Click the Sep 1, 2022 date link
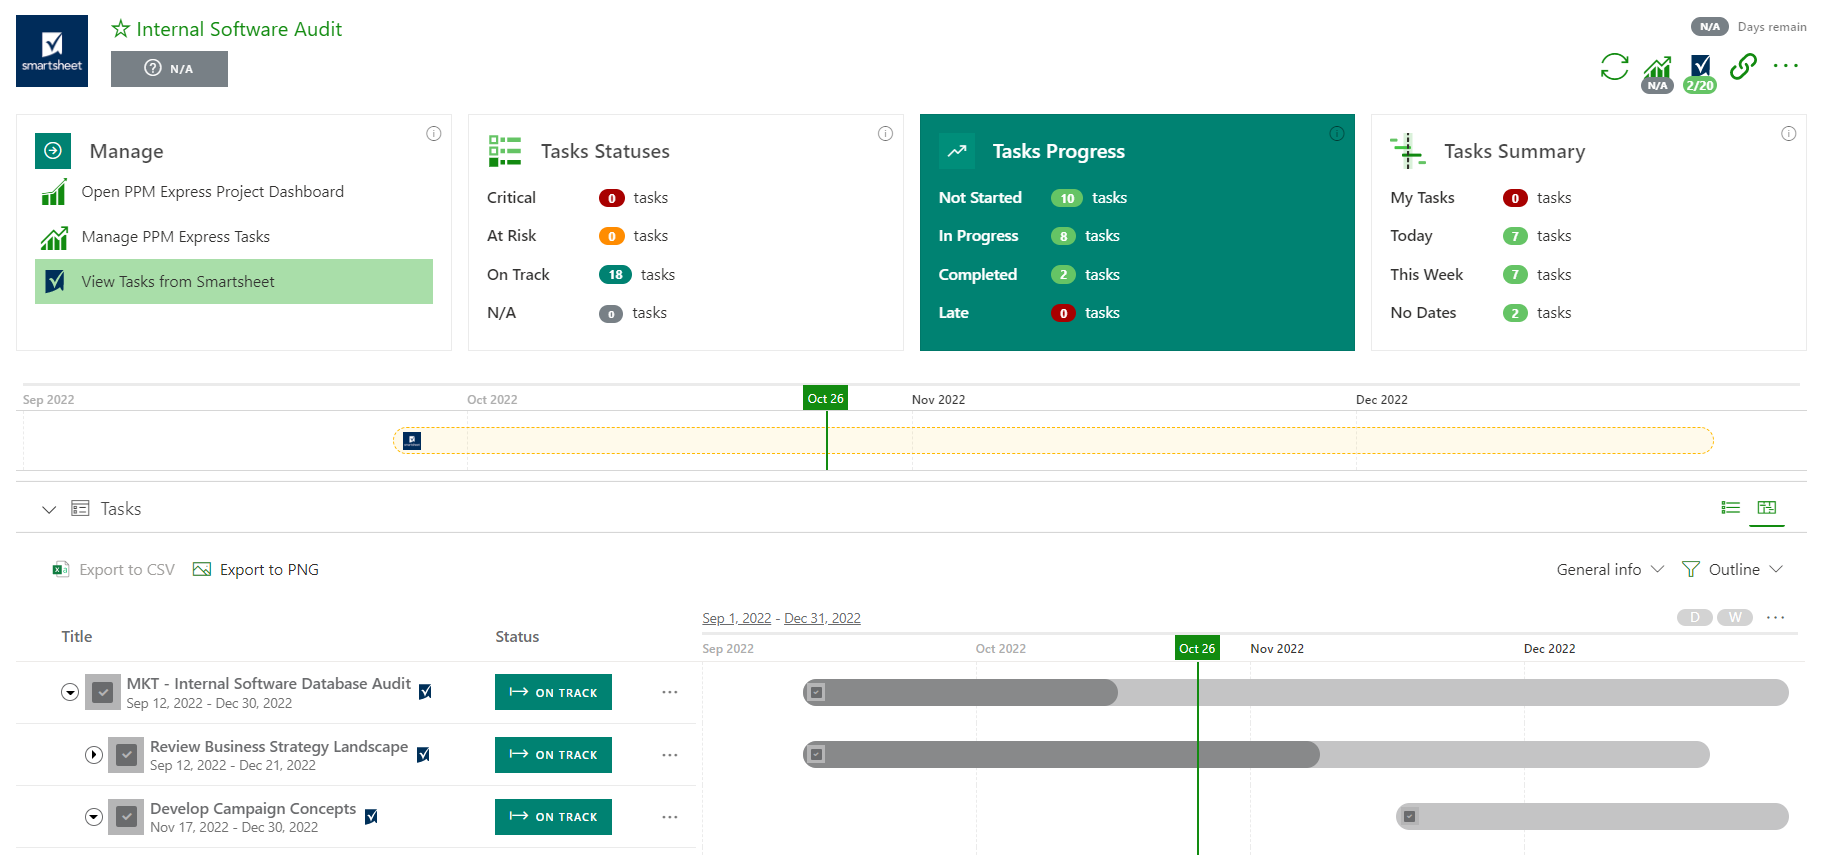1821x855 pixels. coord(736,618)
